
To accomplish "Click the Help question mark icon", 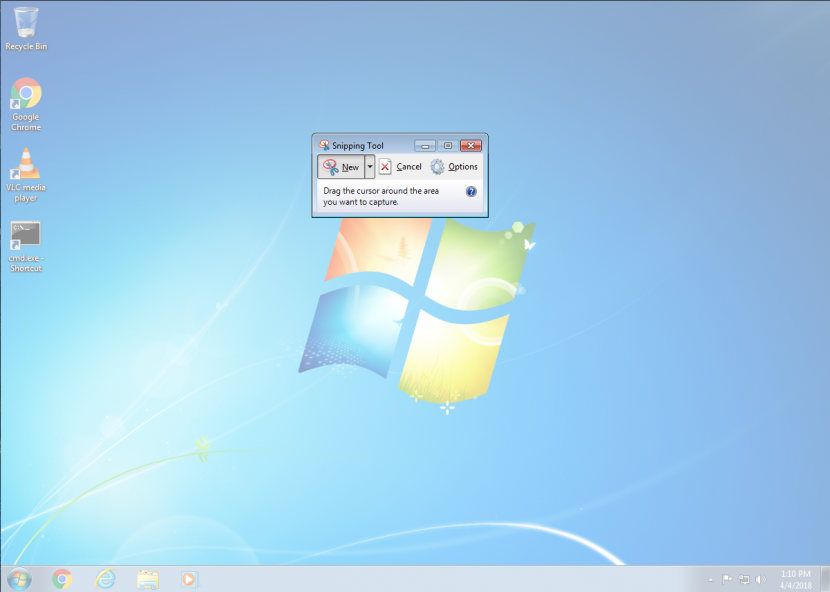I will click(x=471, y=191).
